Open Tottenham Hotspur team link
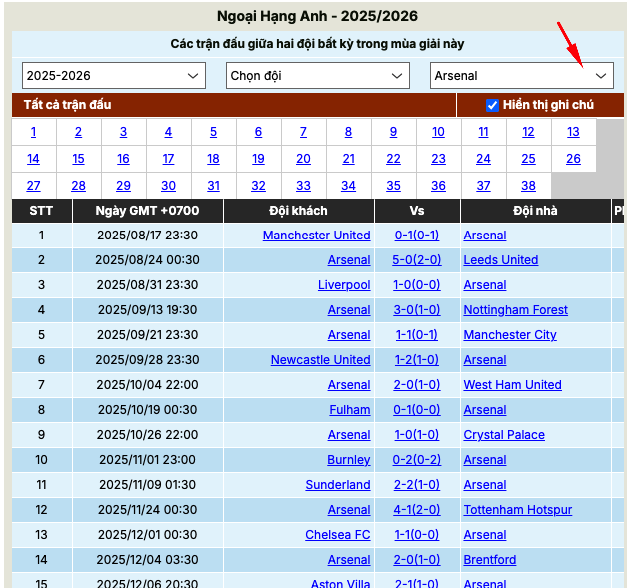Viewport: 627px width, 588px height. click(517, 510)
